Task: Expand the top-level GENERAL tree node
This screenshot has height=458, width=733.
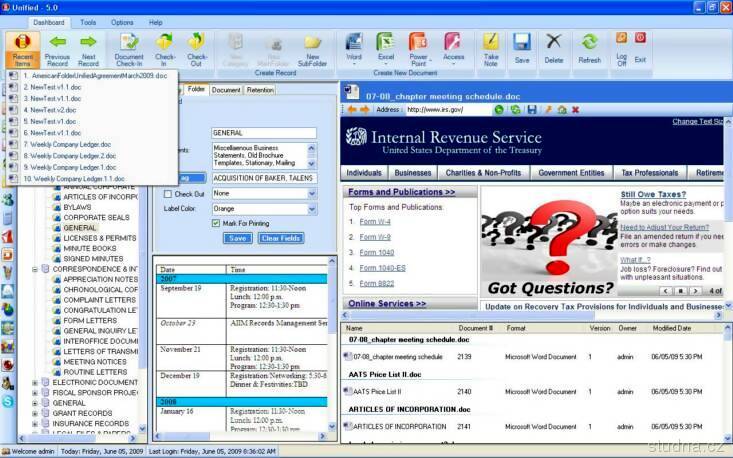Action: point(35,403)
